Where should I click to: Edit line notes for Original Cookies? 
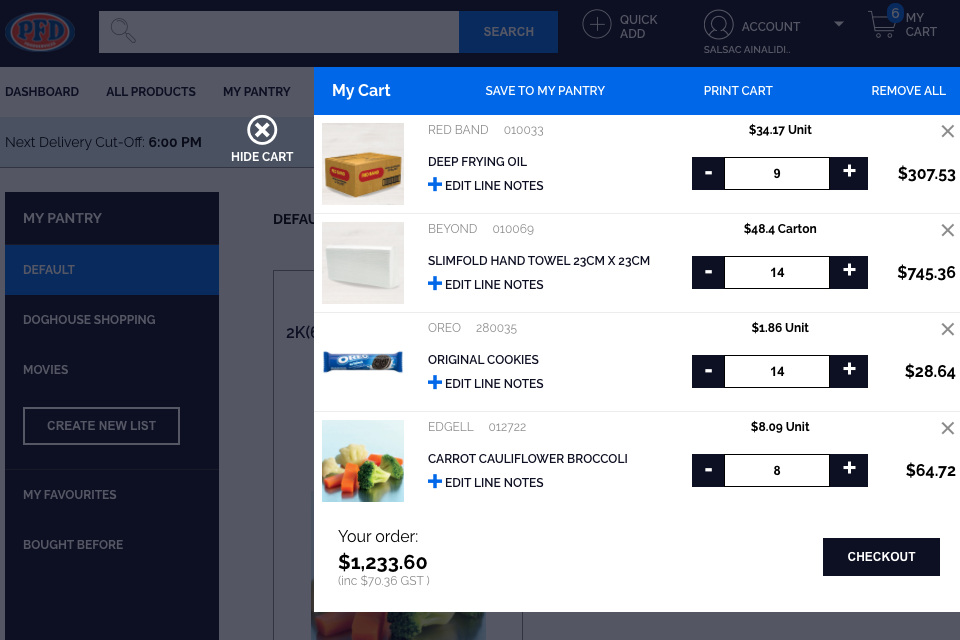(x=486, y=383)
